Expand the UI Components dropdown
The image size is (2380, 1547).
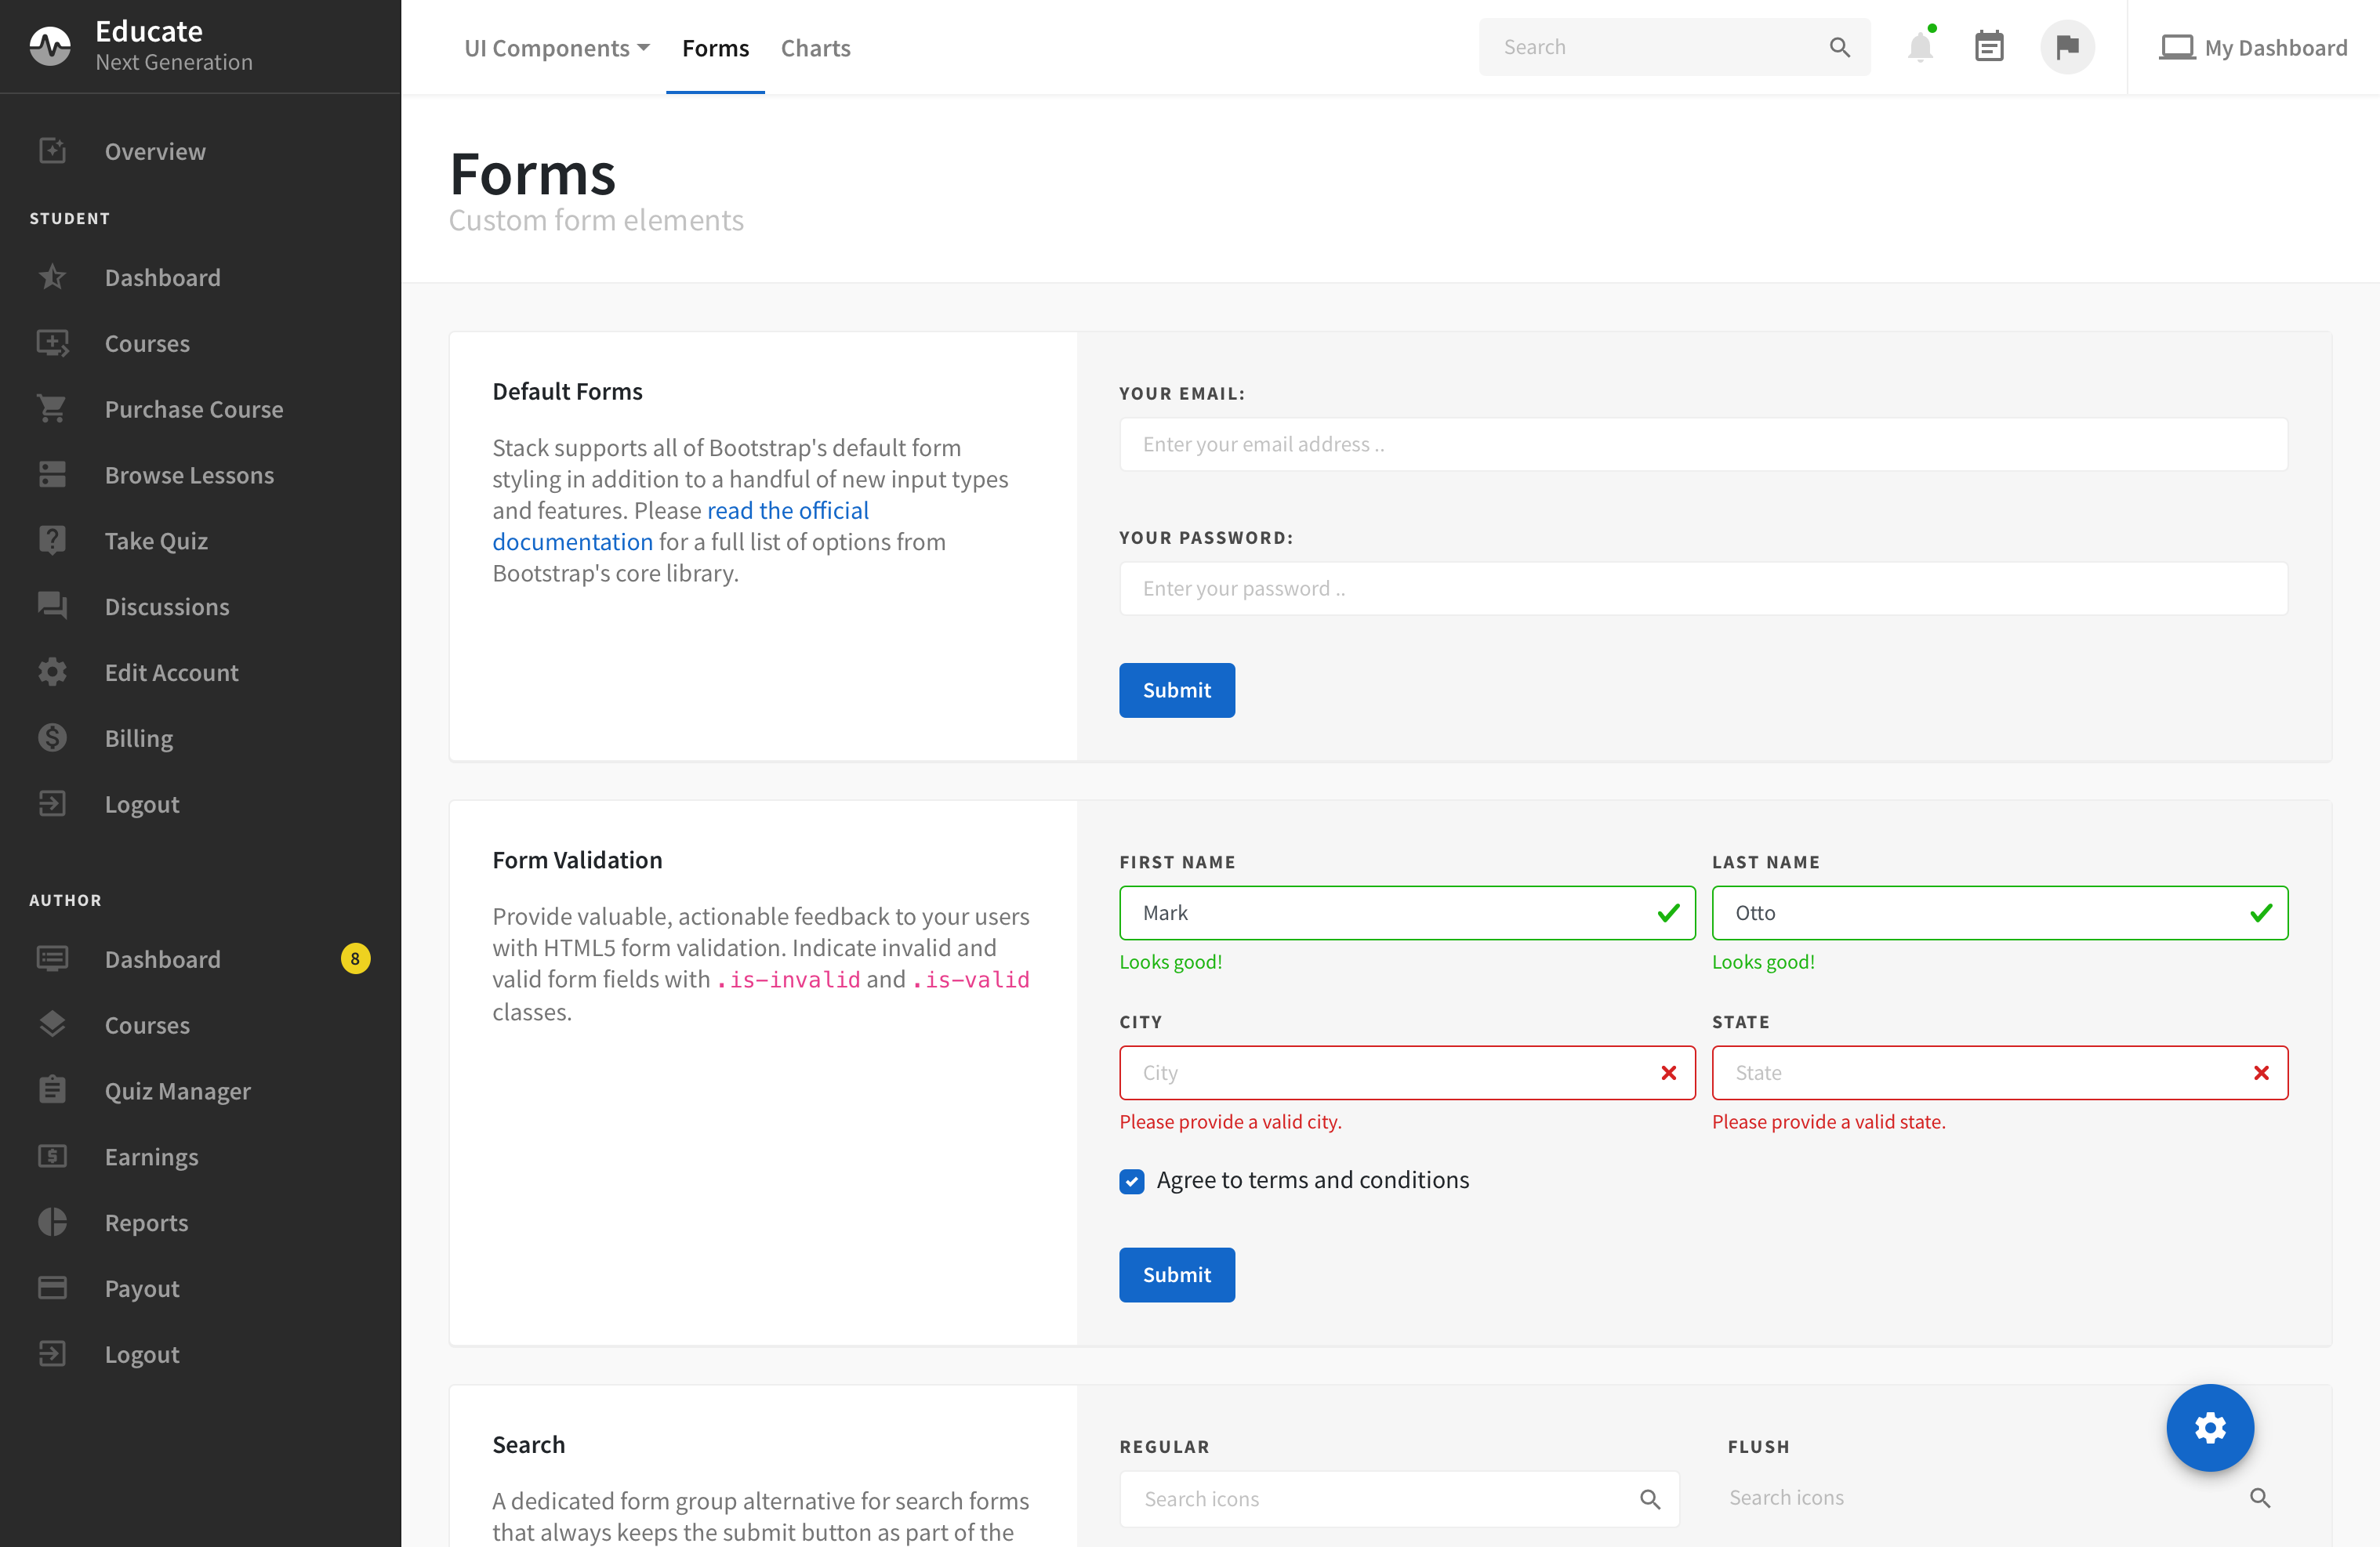[556, 48]
